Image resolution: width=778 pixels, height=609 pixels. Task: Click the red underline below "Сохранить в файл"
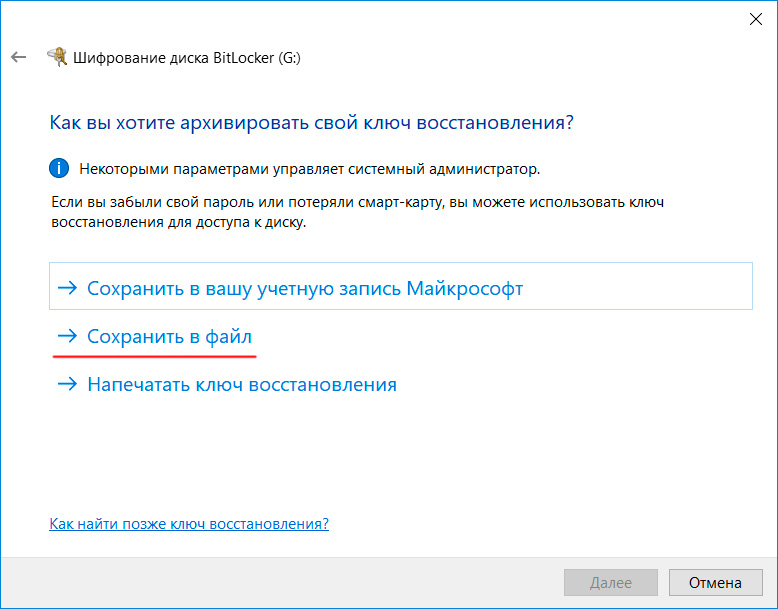155,355
